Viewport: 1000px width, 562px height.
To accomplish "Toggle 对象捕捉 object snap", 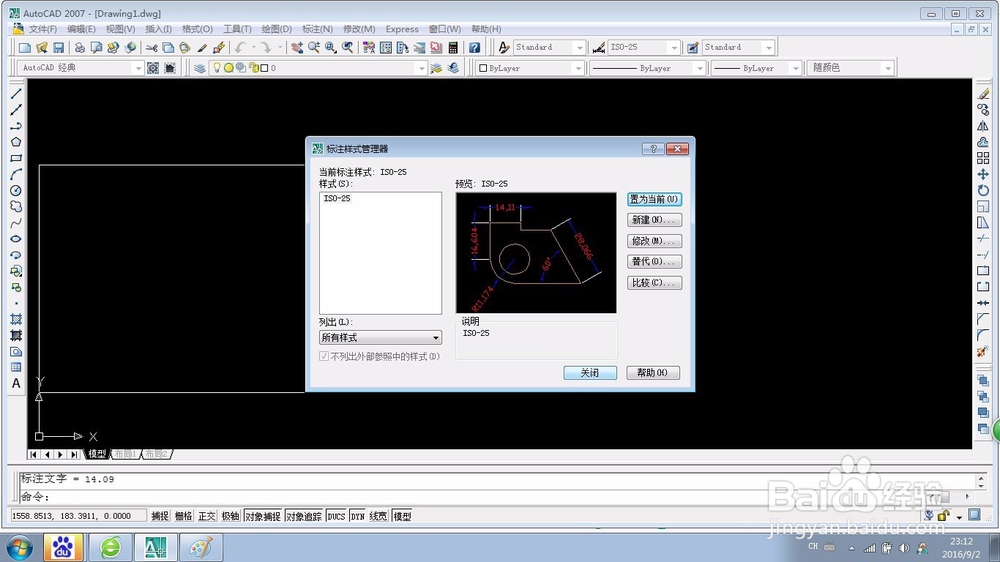I will 263,516.
